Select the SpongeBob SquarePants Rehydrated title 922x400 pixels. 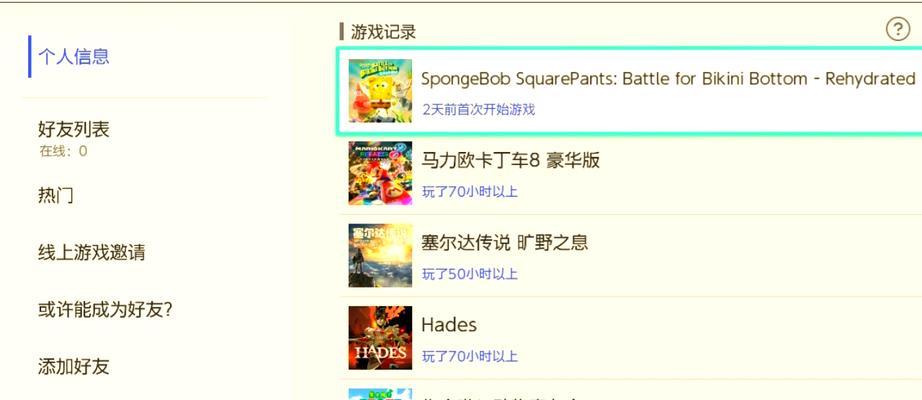(x=668, y=79)
